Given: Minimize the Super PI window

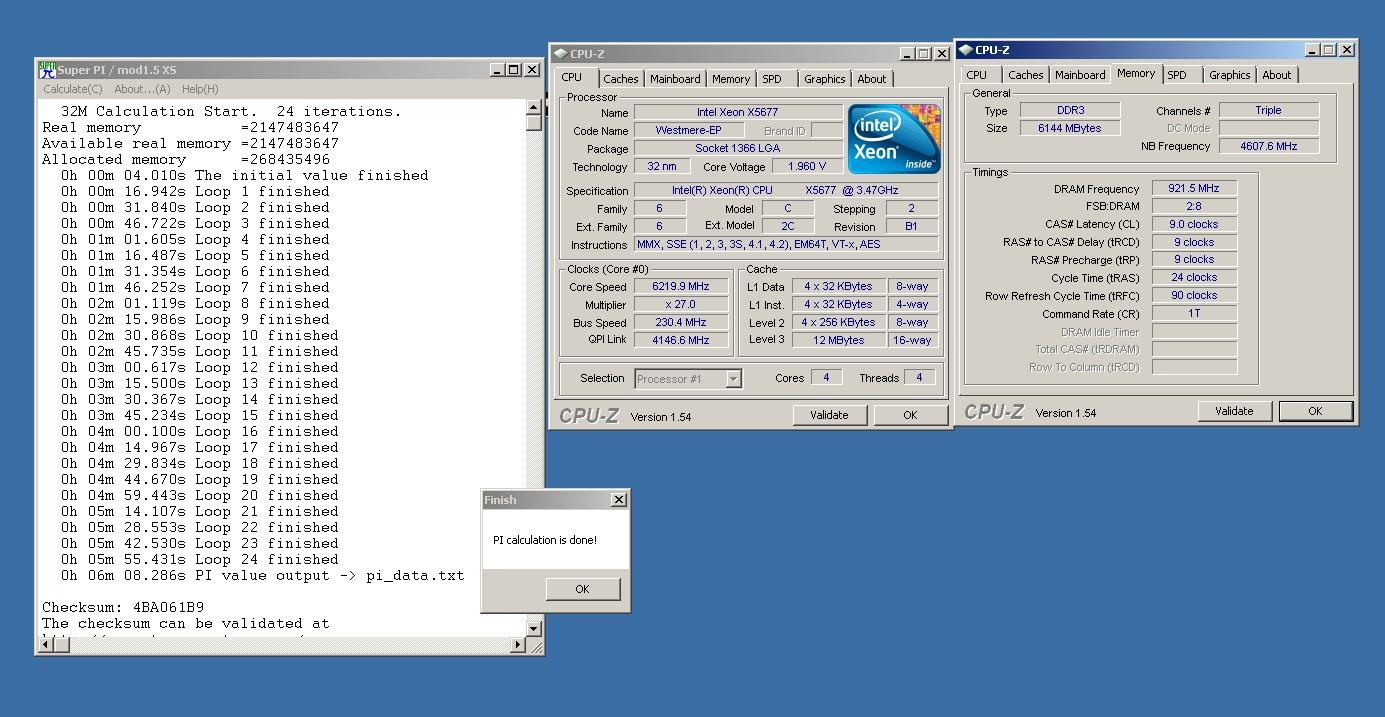Looking at the screenshot, I should point(498,70).
